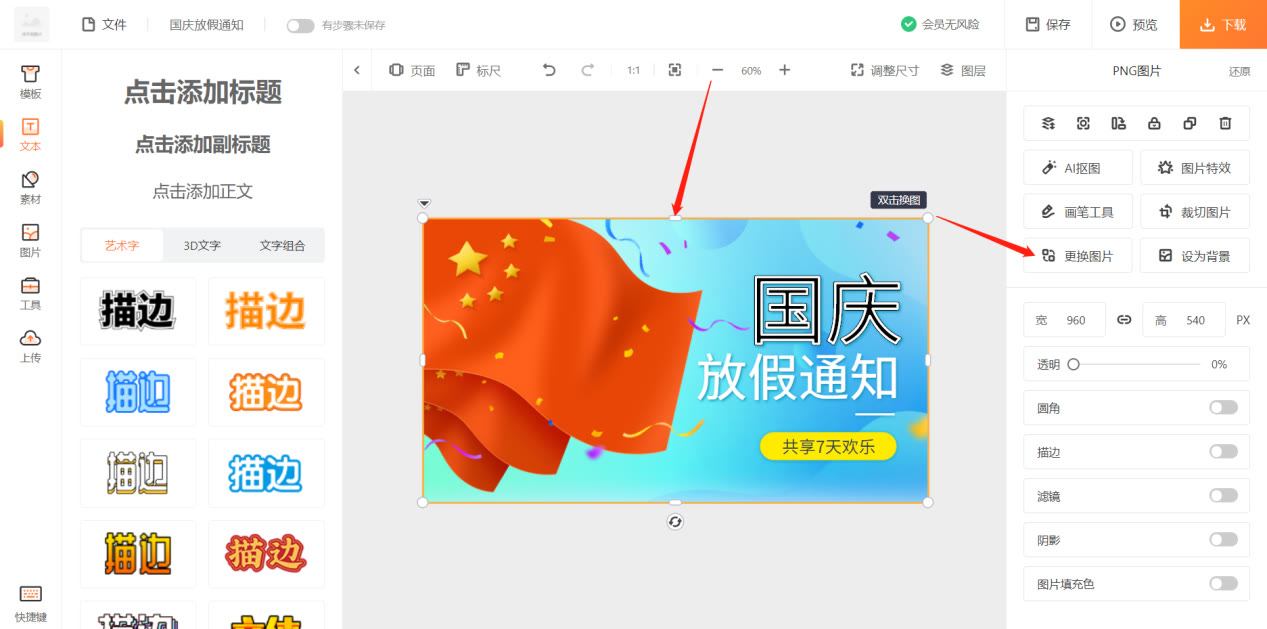Switch to the 3D文字 tab
The width and height of the screenshot is (1267, 629).
pyautogui.click(x=202, y=245)
